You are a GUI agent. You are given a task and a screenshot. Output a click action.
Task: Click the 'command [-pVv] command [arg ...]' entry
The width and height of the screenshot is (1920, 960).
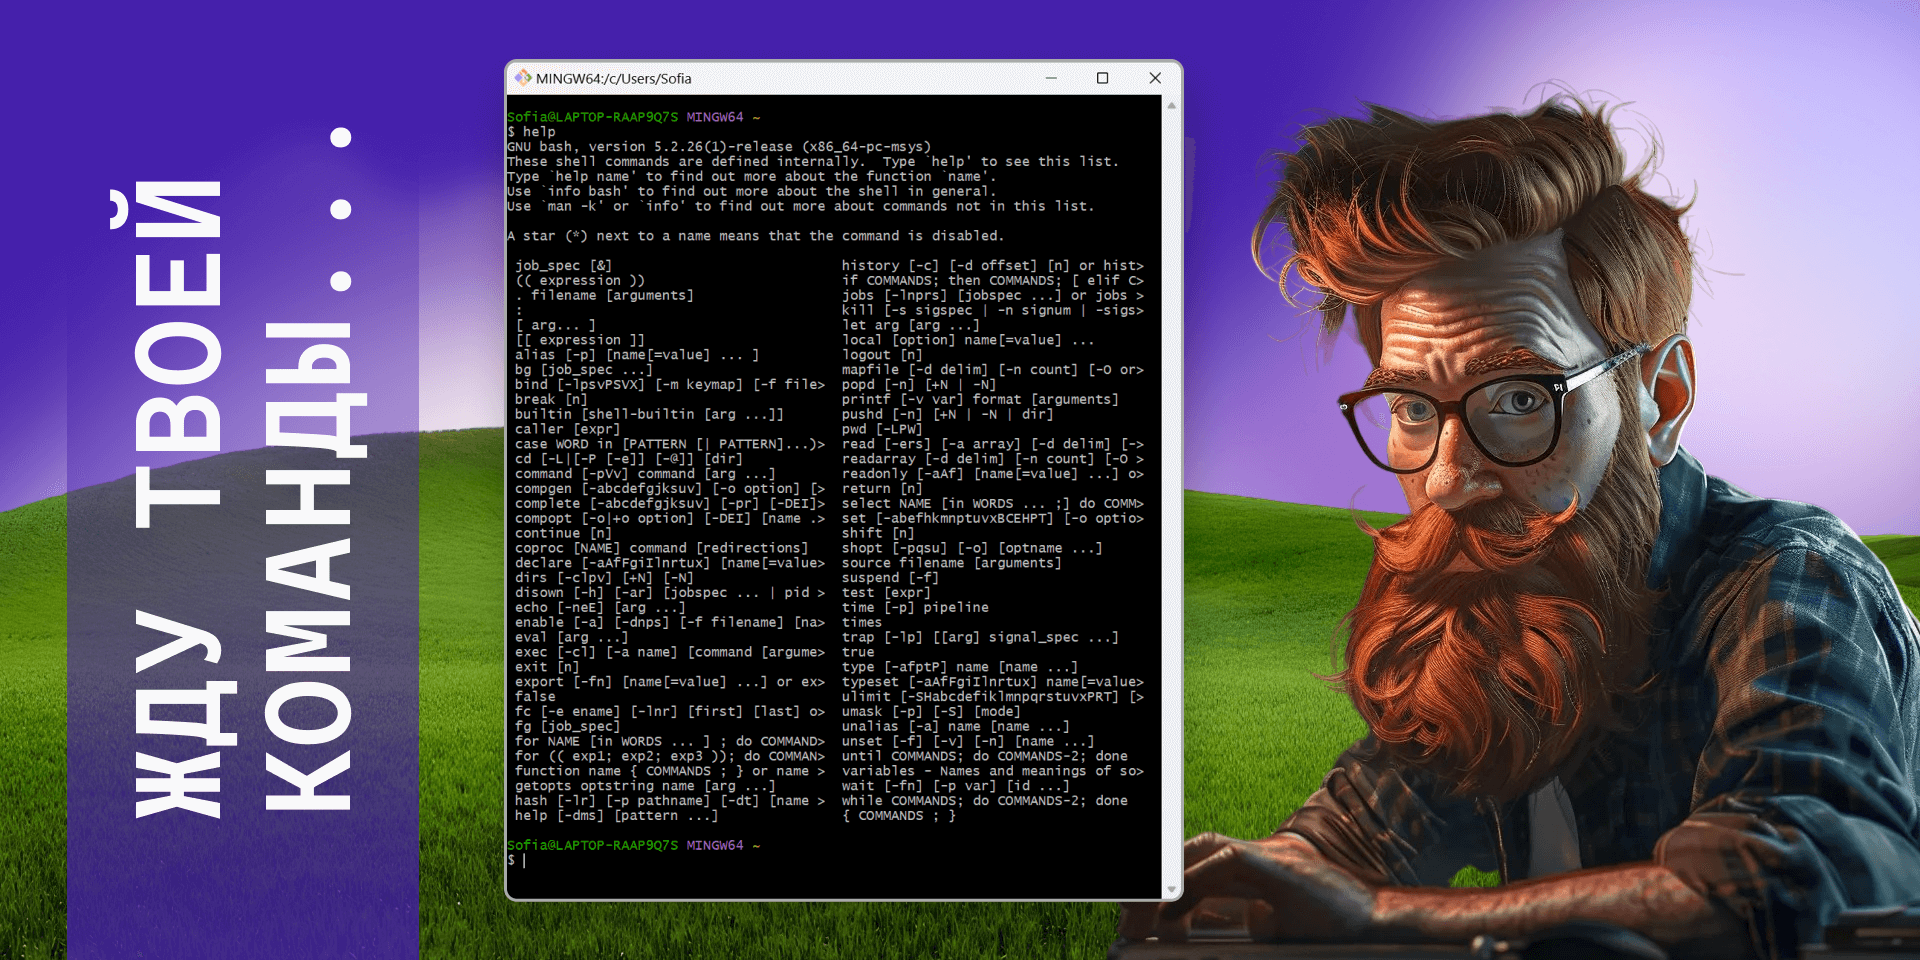coord(645,474)
